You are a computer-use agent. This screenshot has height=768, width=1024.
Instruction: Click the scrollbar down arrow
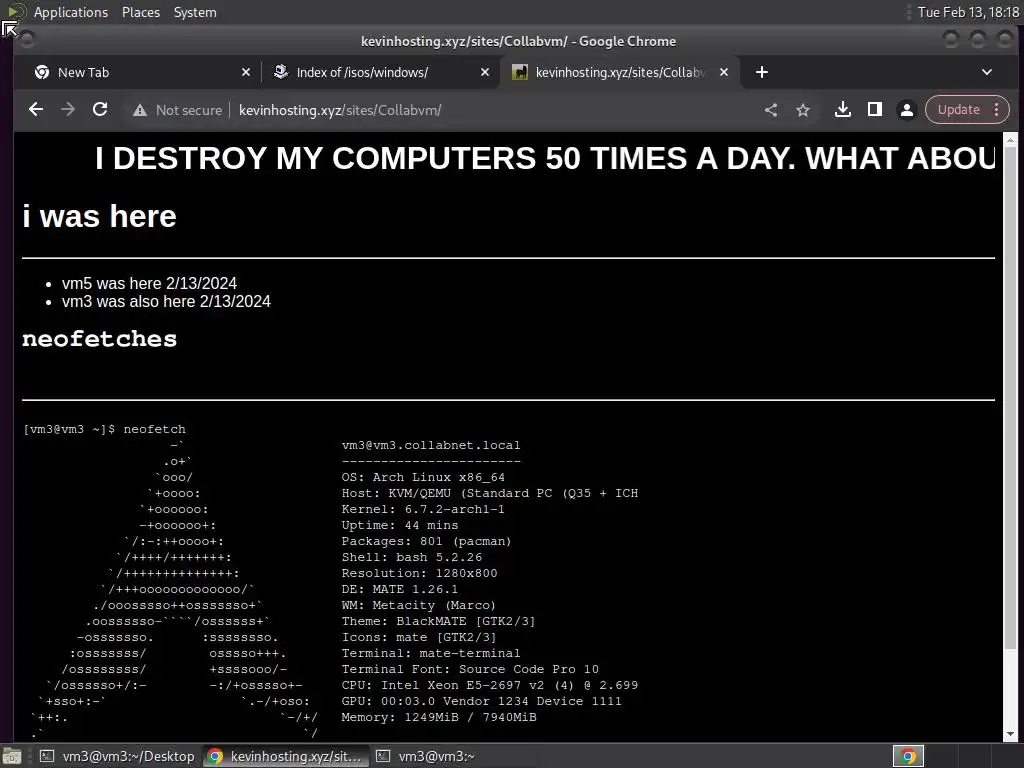(1010, 735)
